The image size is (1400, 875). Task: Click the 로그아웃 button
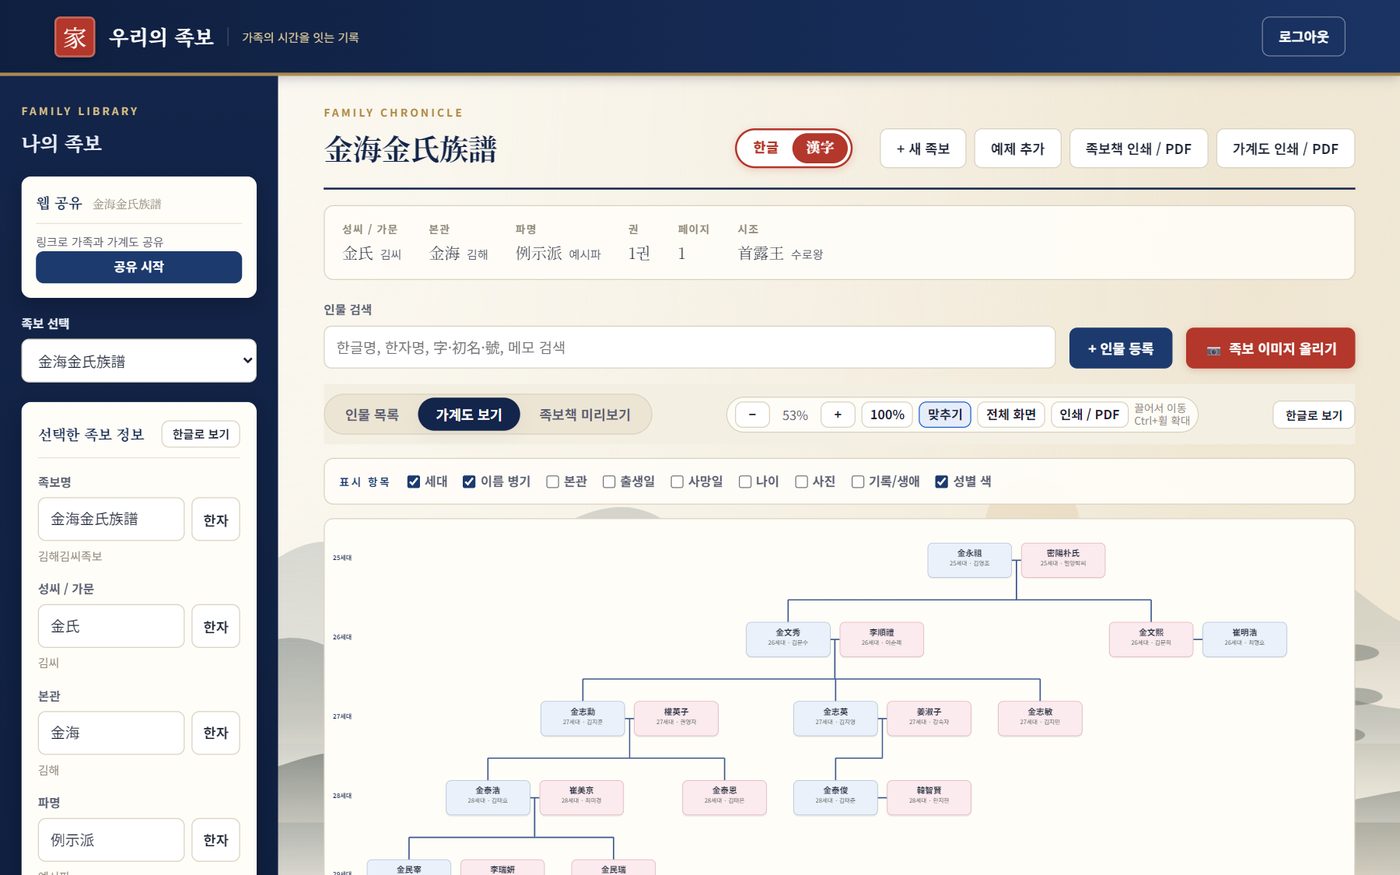pos(1303,37)
